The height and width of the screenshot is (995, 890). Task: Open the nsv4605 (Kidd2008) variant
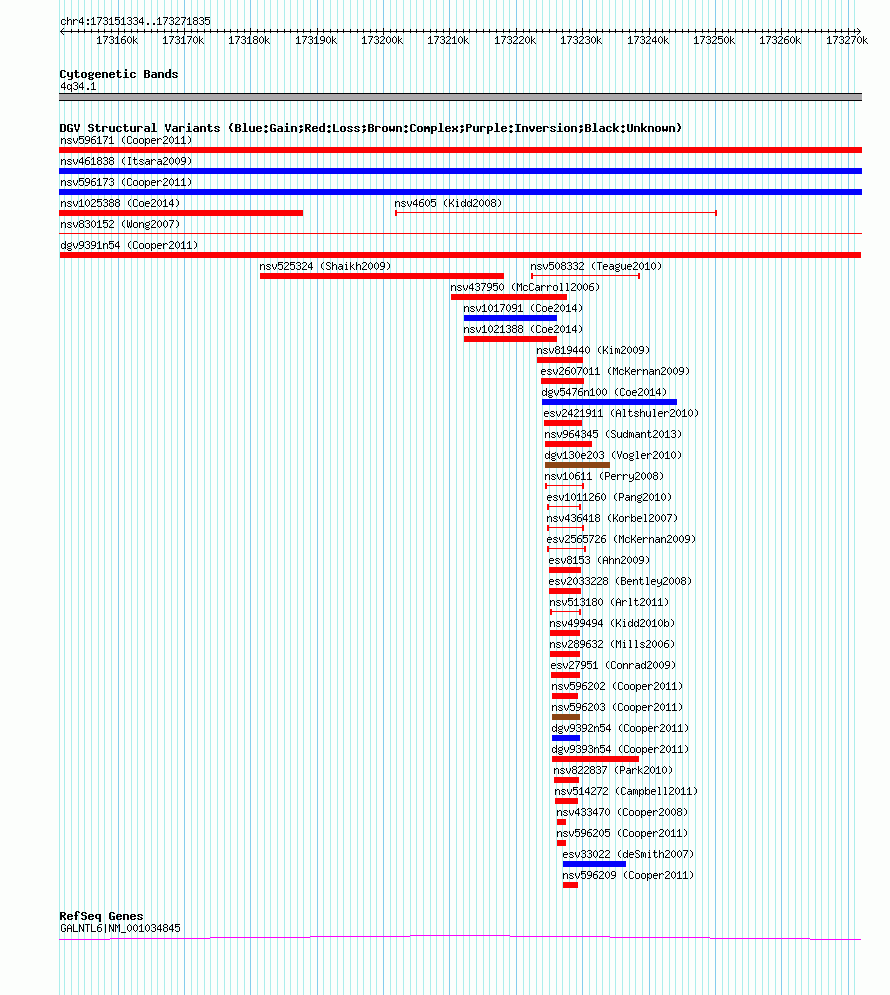[556, 213]
